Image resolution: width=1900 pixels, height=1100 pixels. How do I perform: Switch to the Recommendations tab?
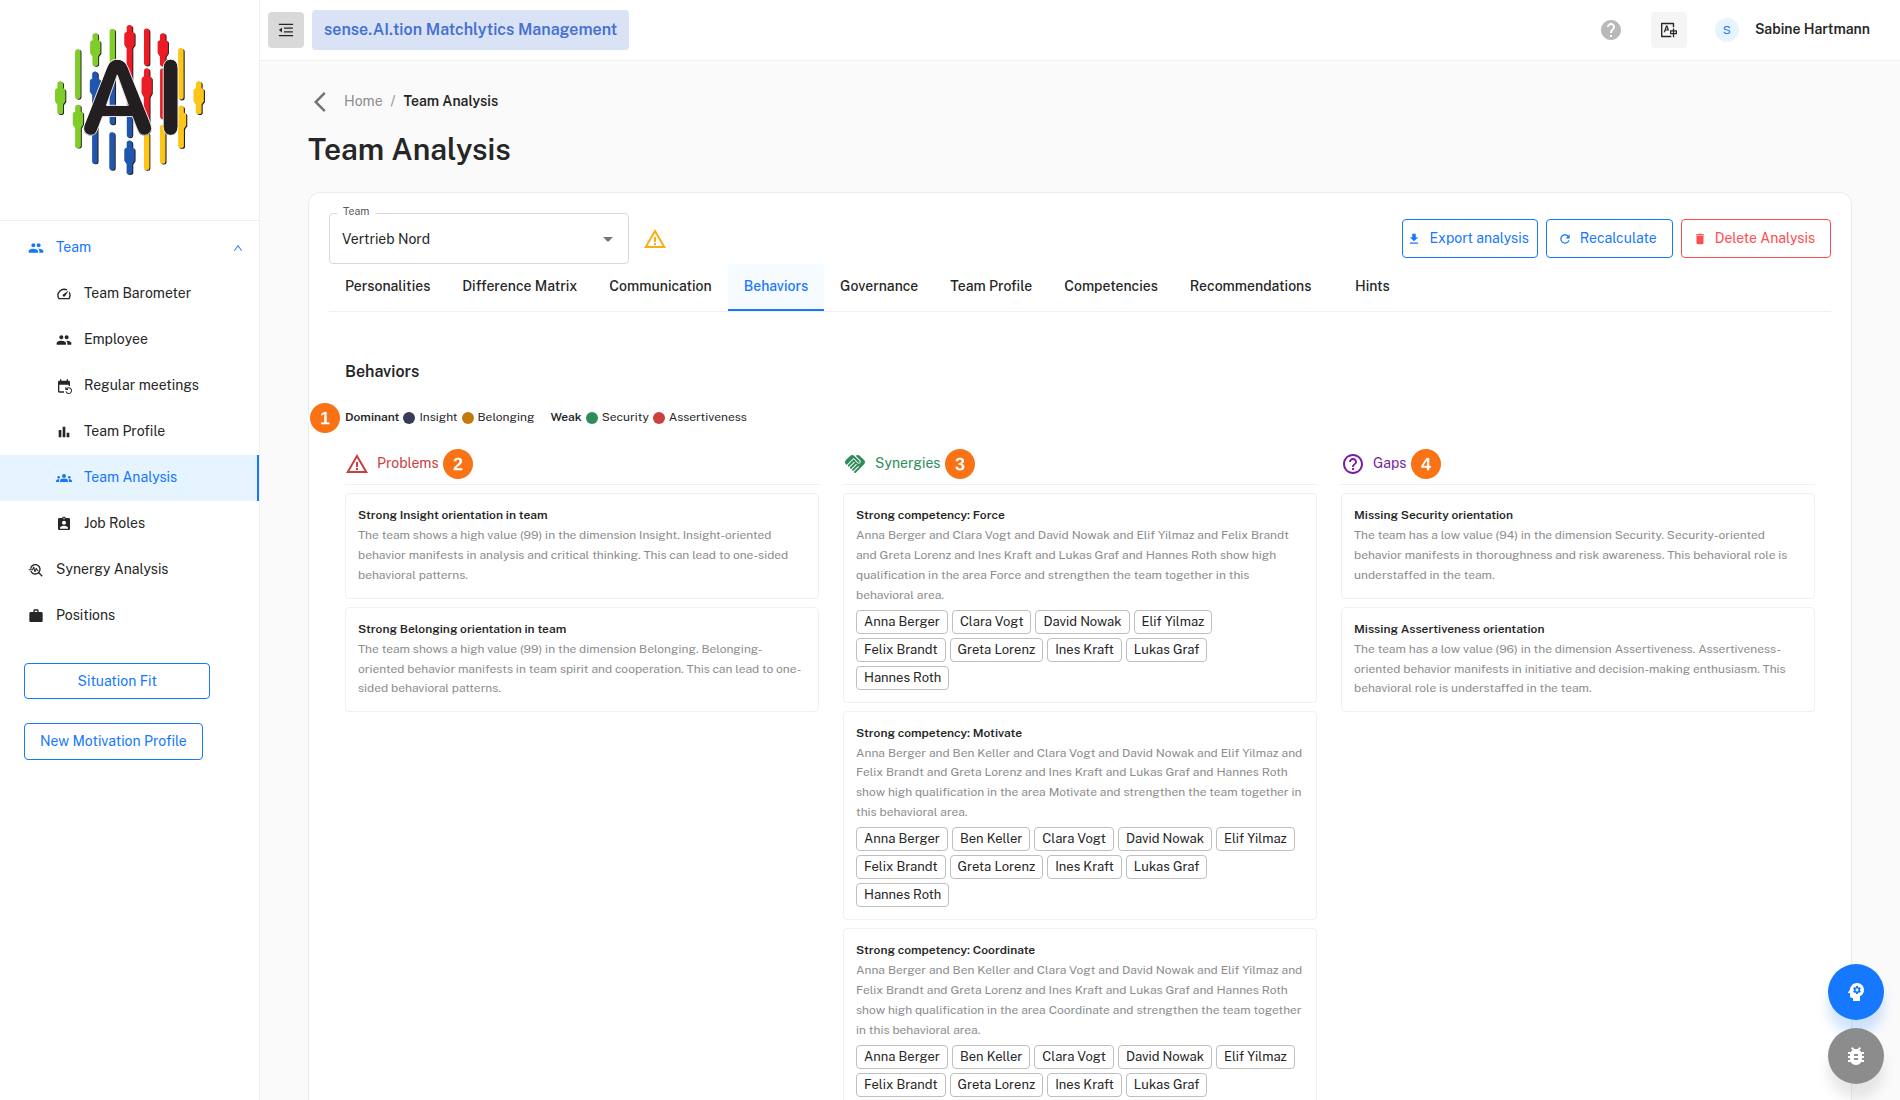(x=1250, y=286)
